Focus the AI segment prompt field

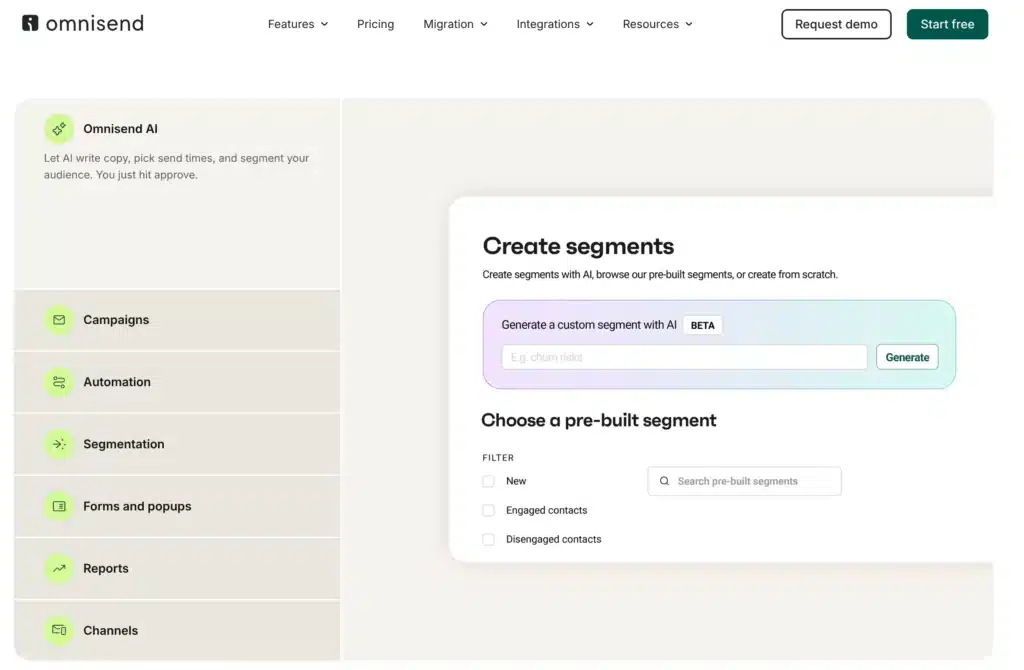684,357
